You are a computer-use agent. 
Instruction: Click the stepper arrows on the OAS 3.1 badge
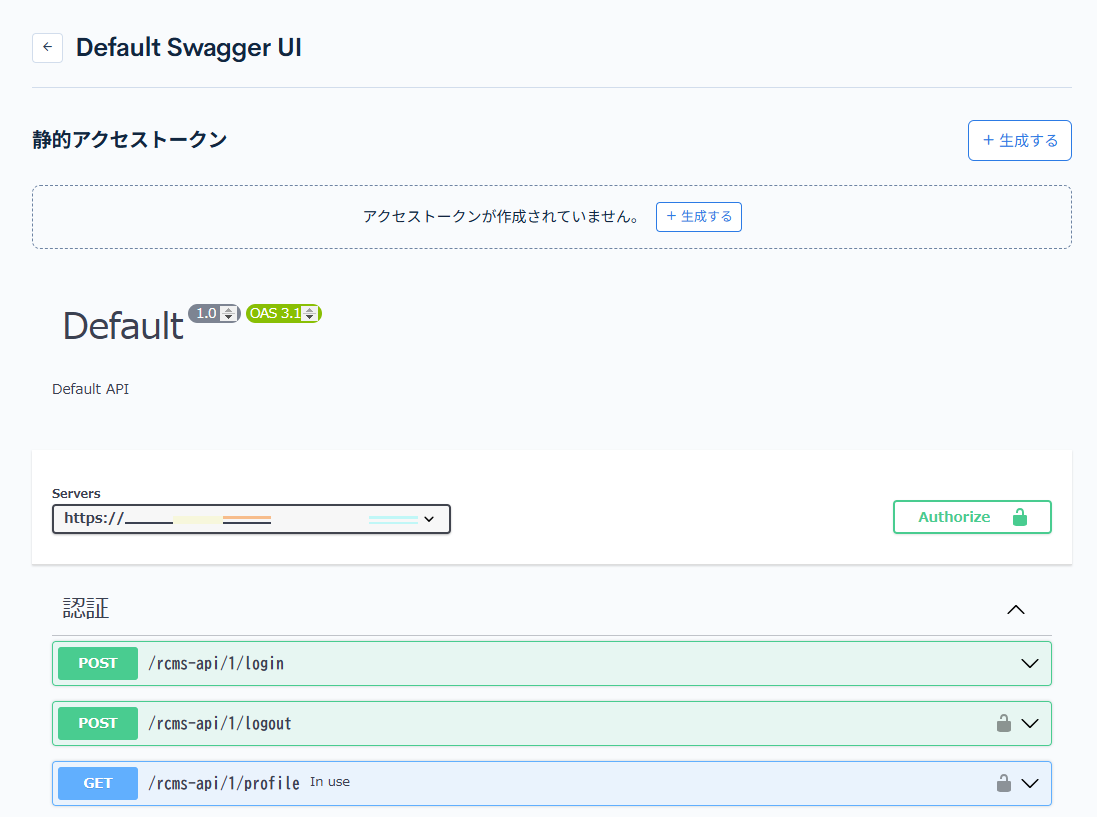tap(309, 314)
